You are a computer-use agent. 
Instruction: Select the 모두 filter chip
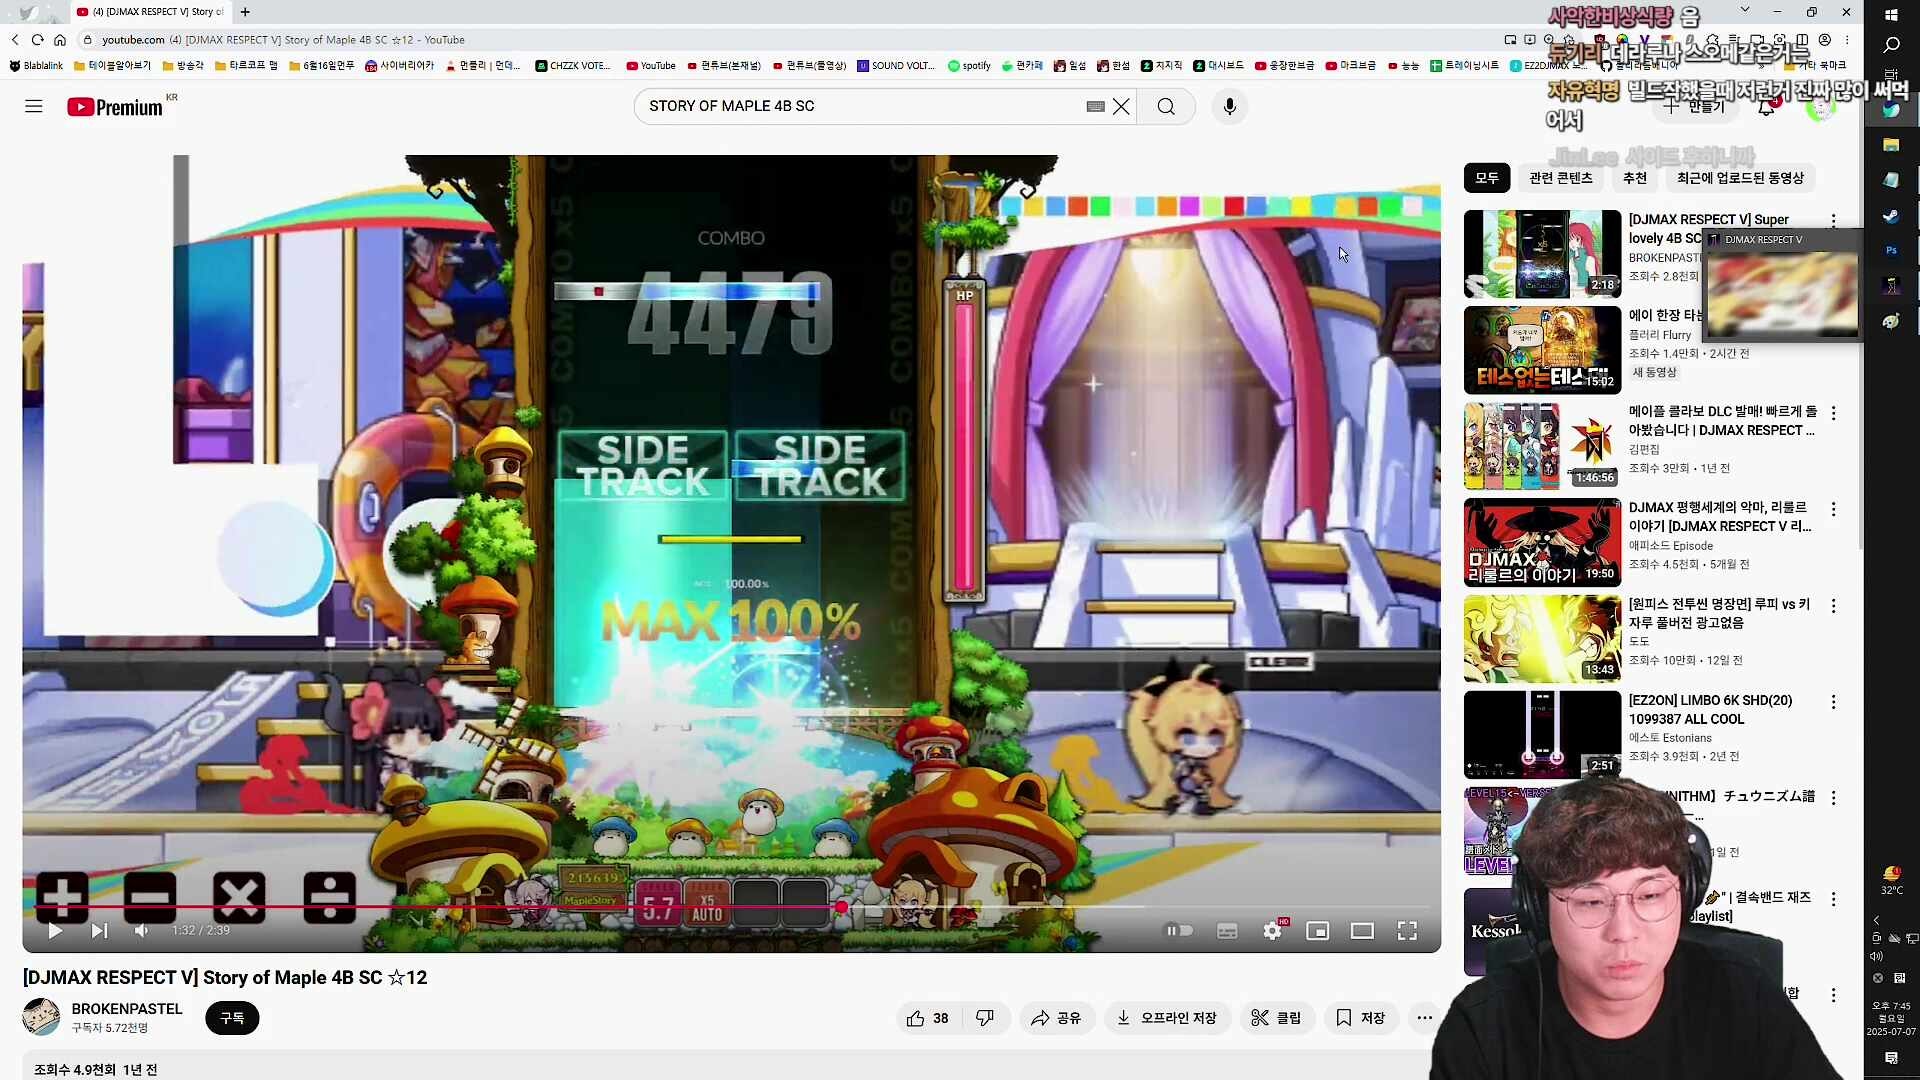click(1487, 178)
